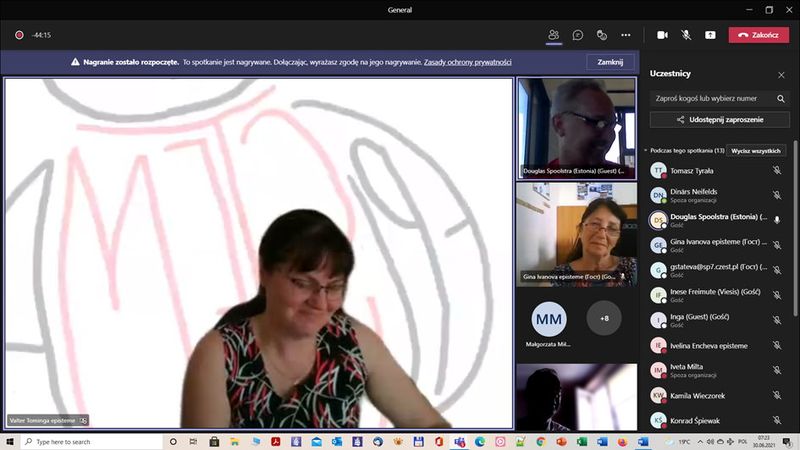Open the meeting chat icon
The image size is (800, 450).
[578, 35]
